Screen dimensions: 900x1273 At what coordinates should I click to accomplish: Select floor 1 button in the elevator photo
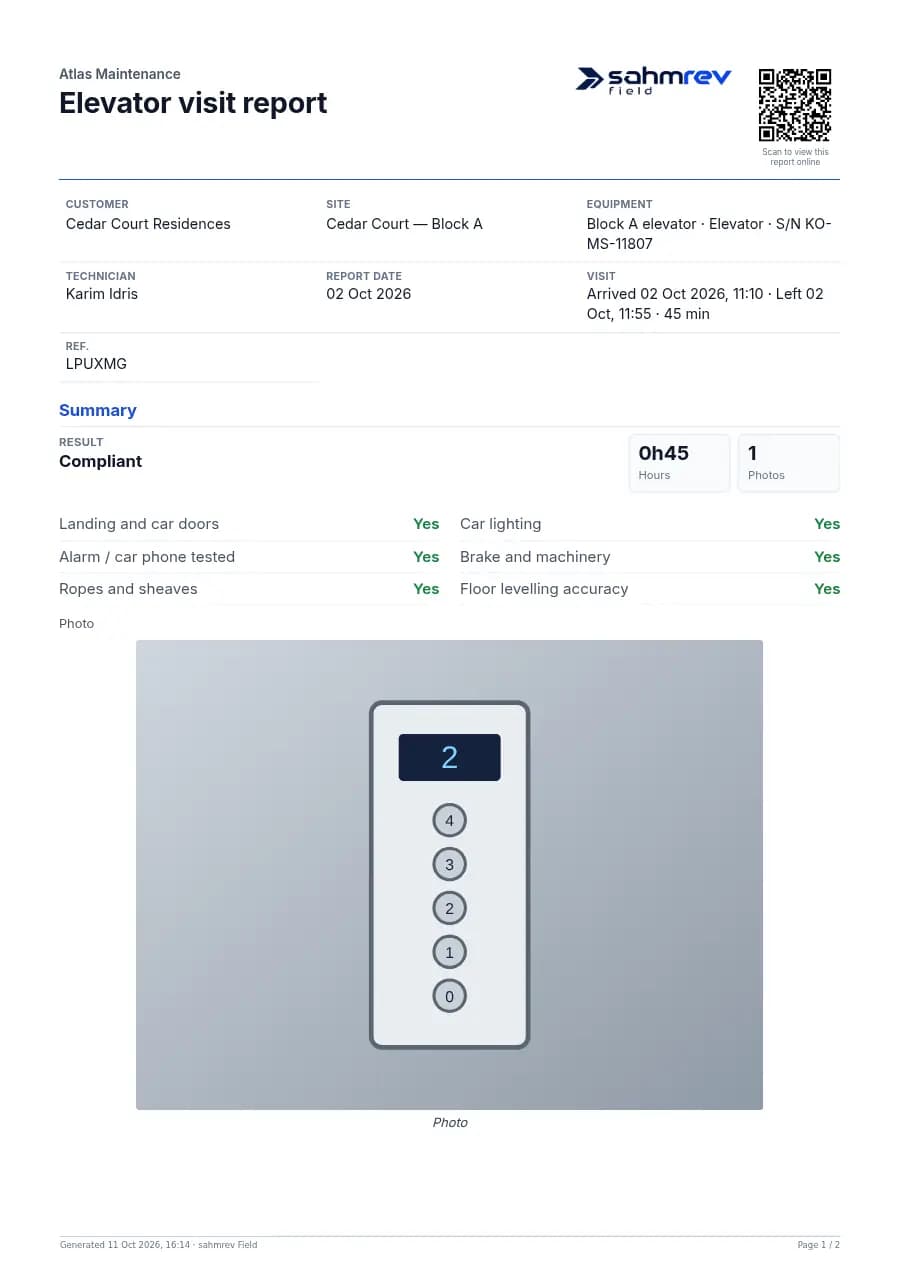tap(449, 953)
